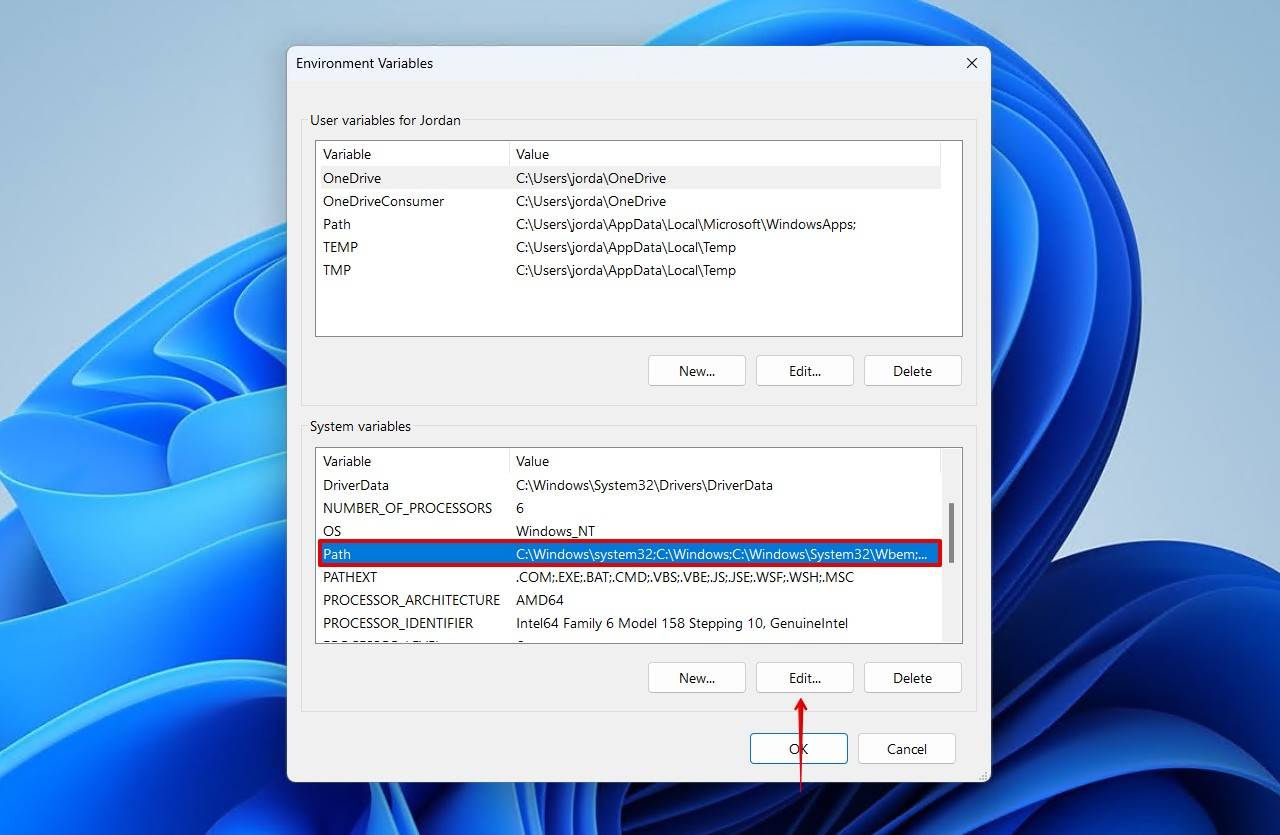Image resolution: width=1280 pixels, height=835 pixels.
Task: Select the system Path variable row
Action: coord(629,554)
